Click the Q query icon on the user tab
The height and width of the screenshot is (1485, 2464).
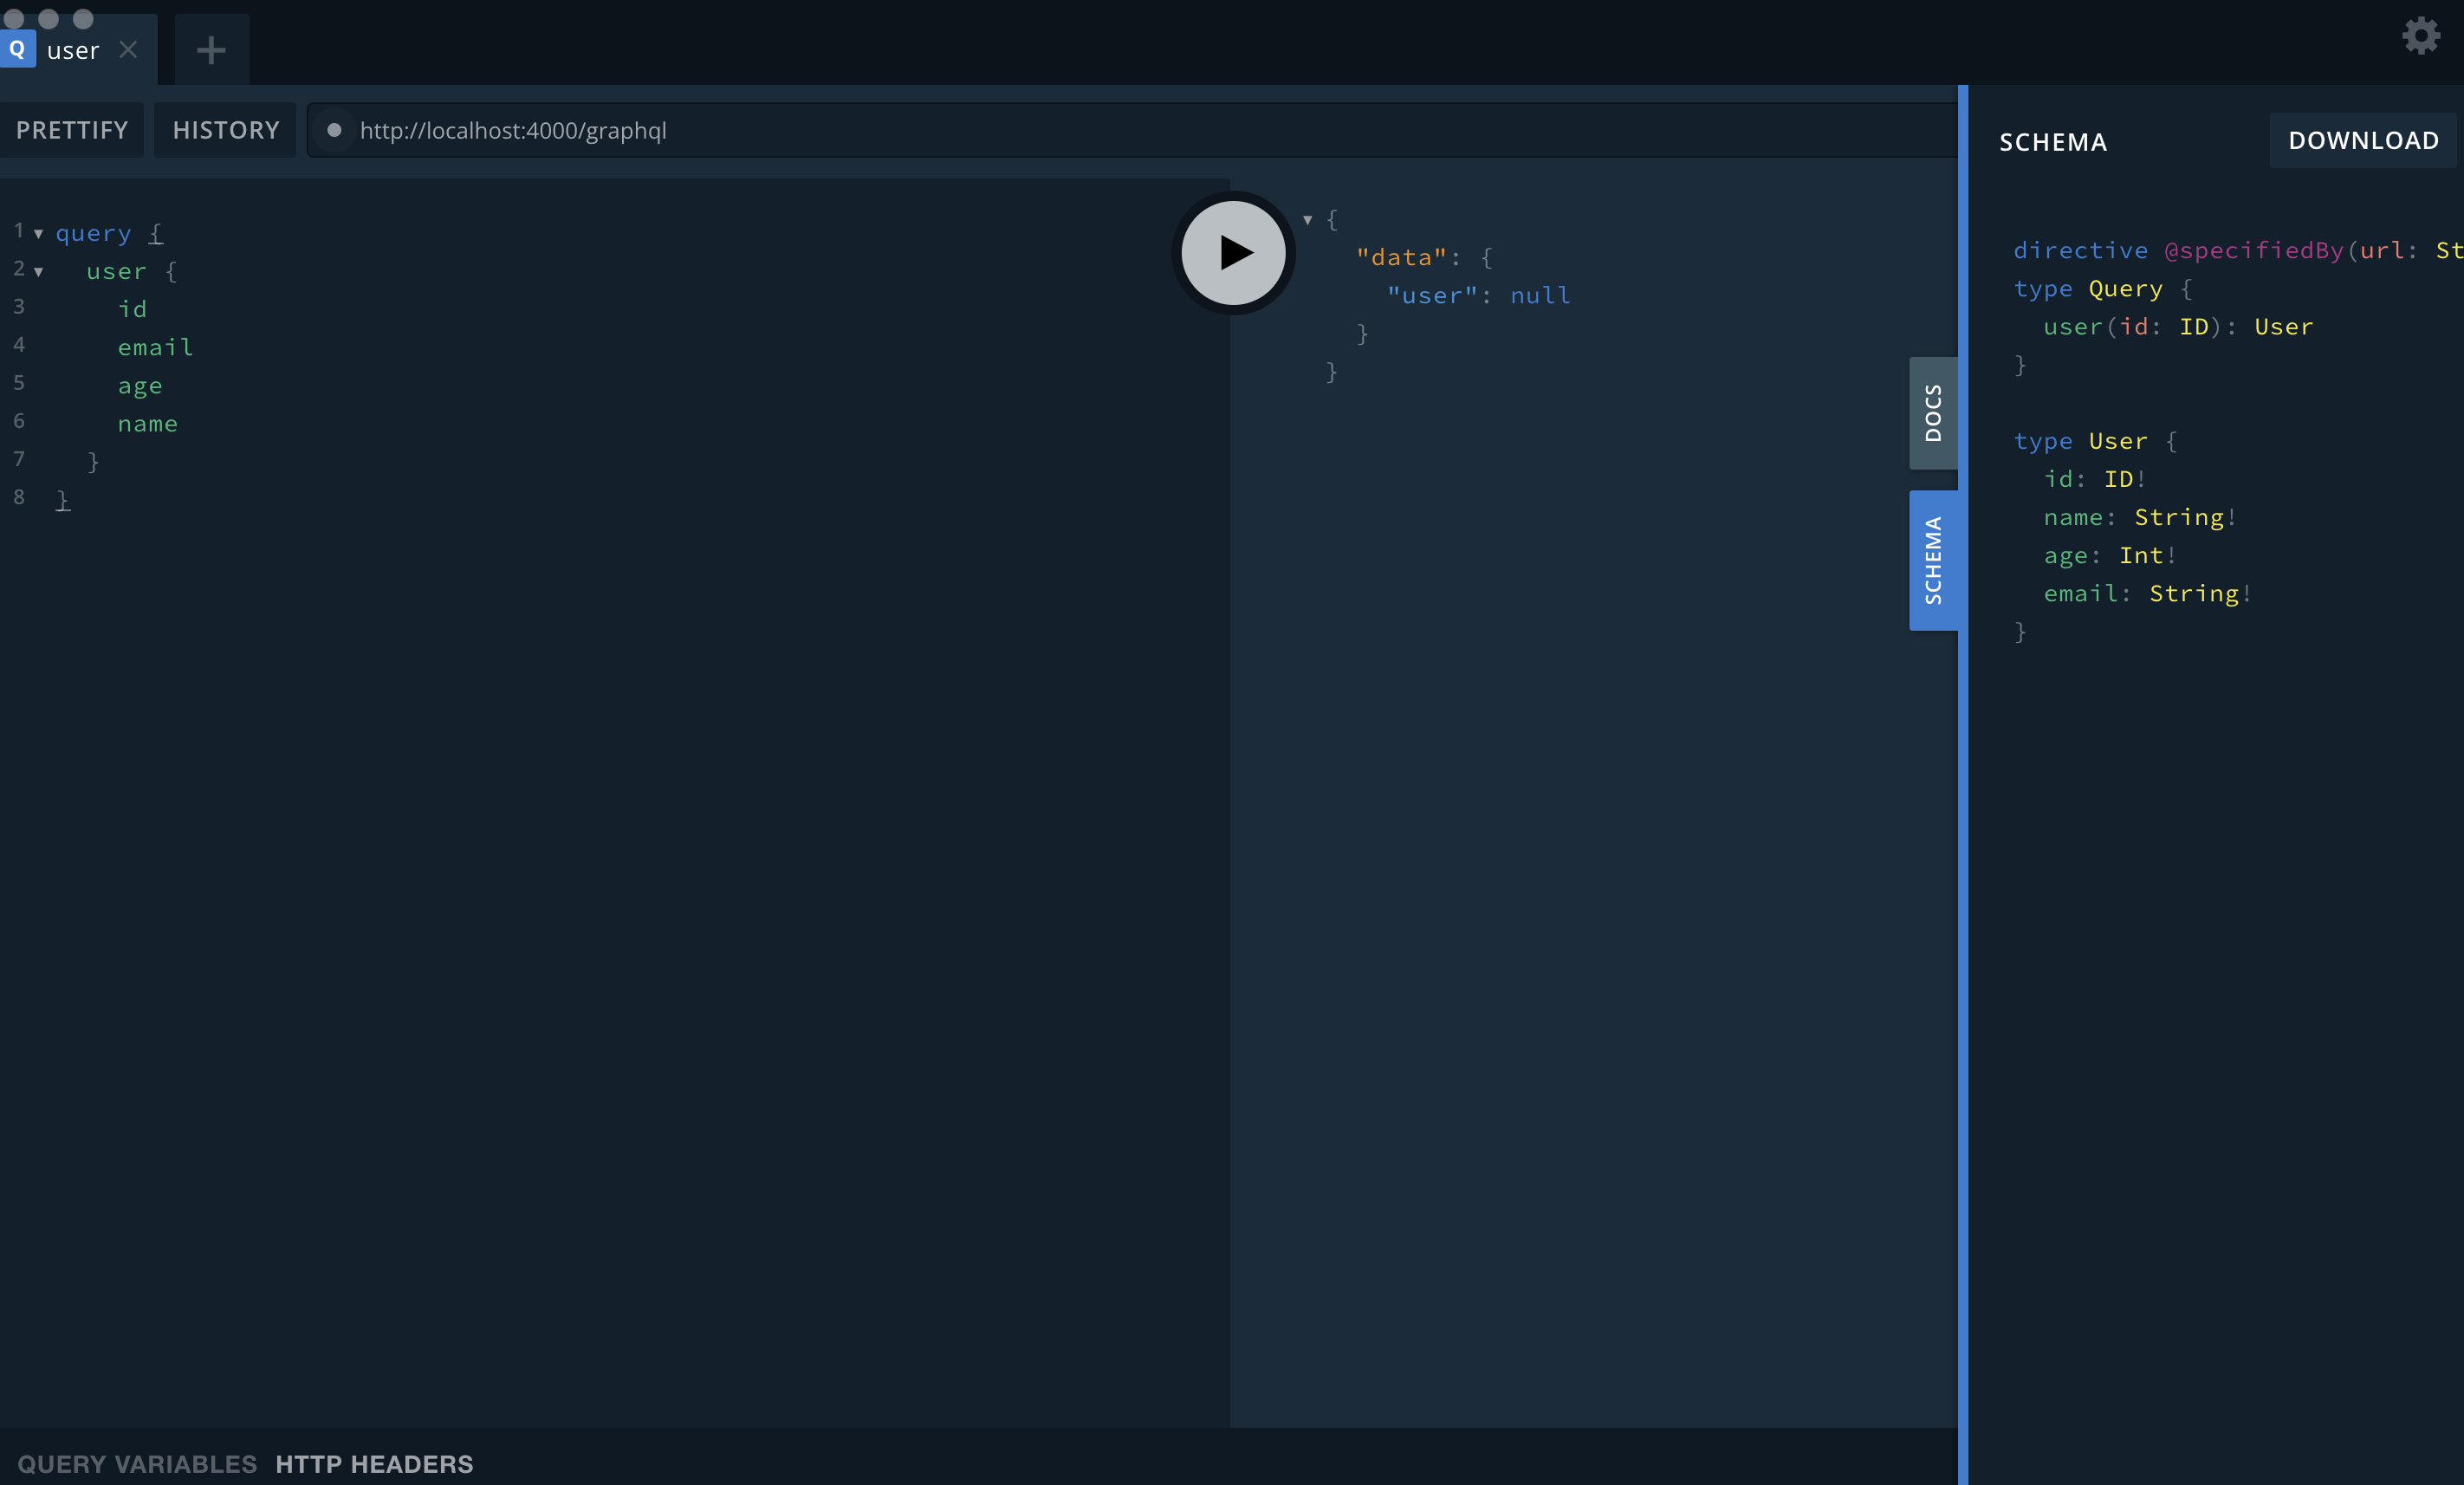(17, 49)
